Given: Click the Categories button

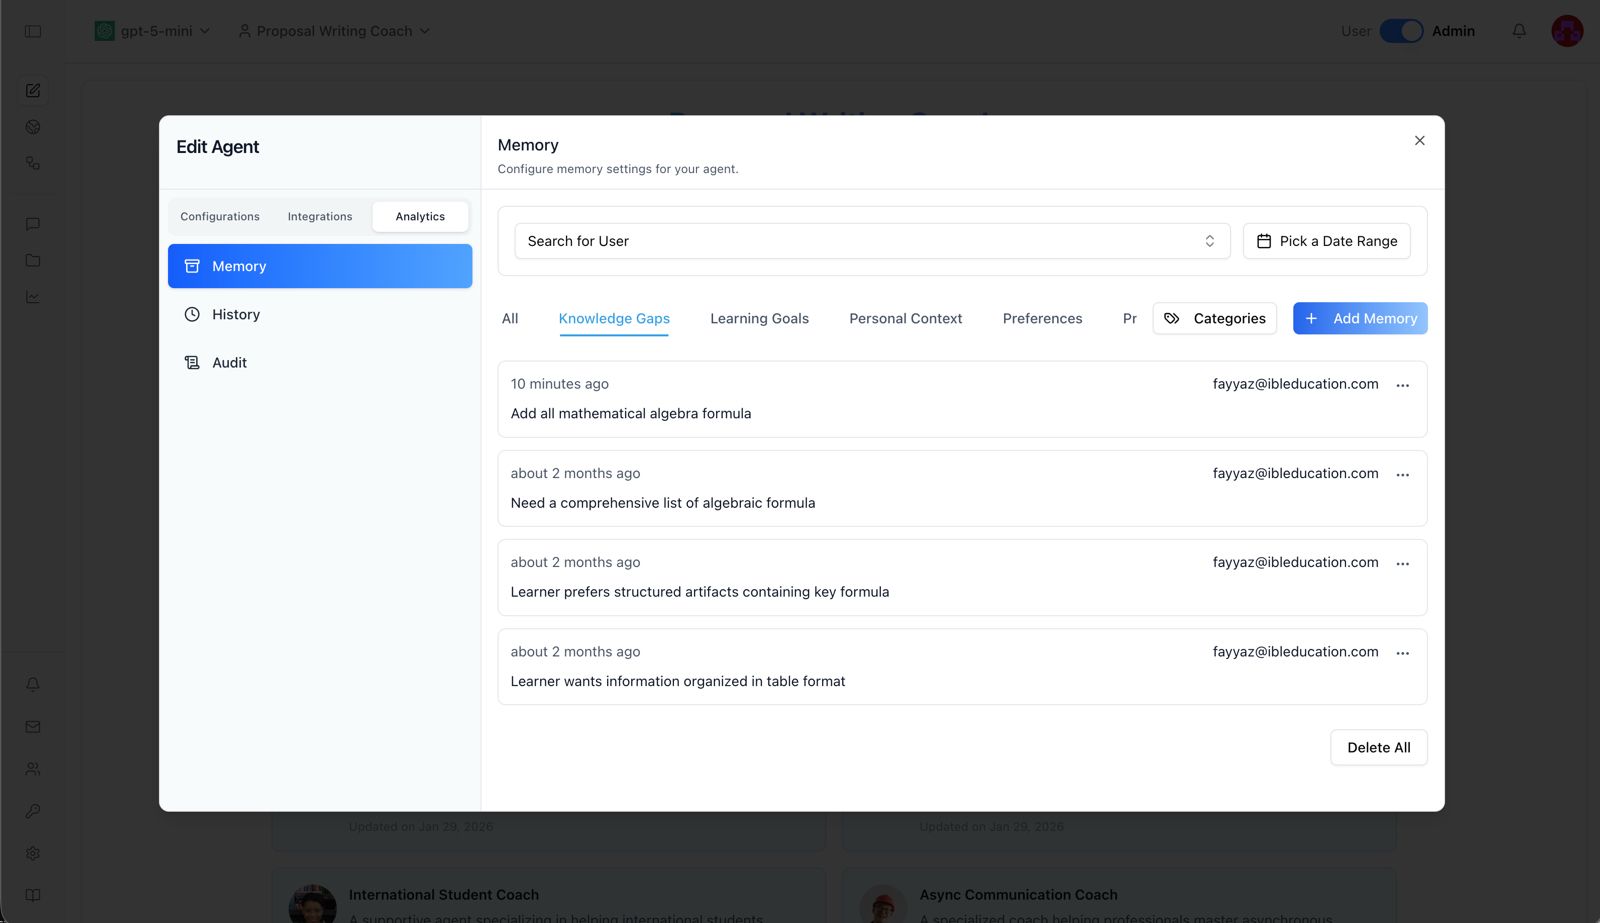Looking at the screenshot, I should point(1214,318).
